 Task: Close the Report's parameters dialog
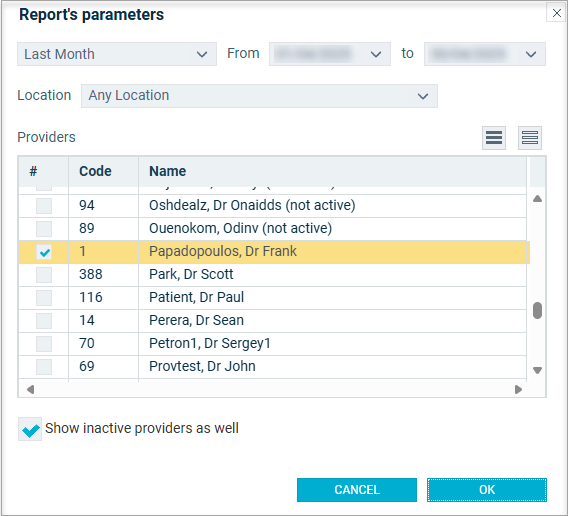tap(556, 13)
